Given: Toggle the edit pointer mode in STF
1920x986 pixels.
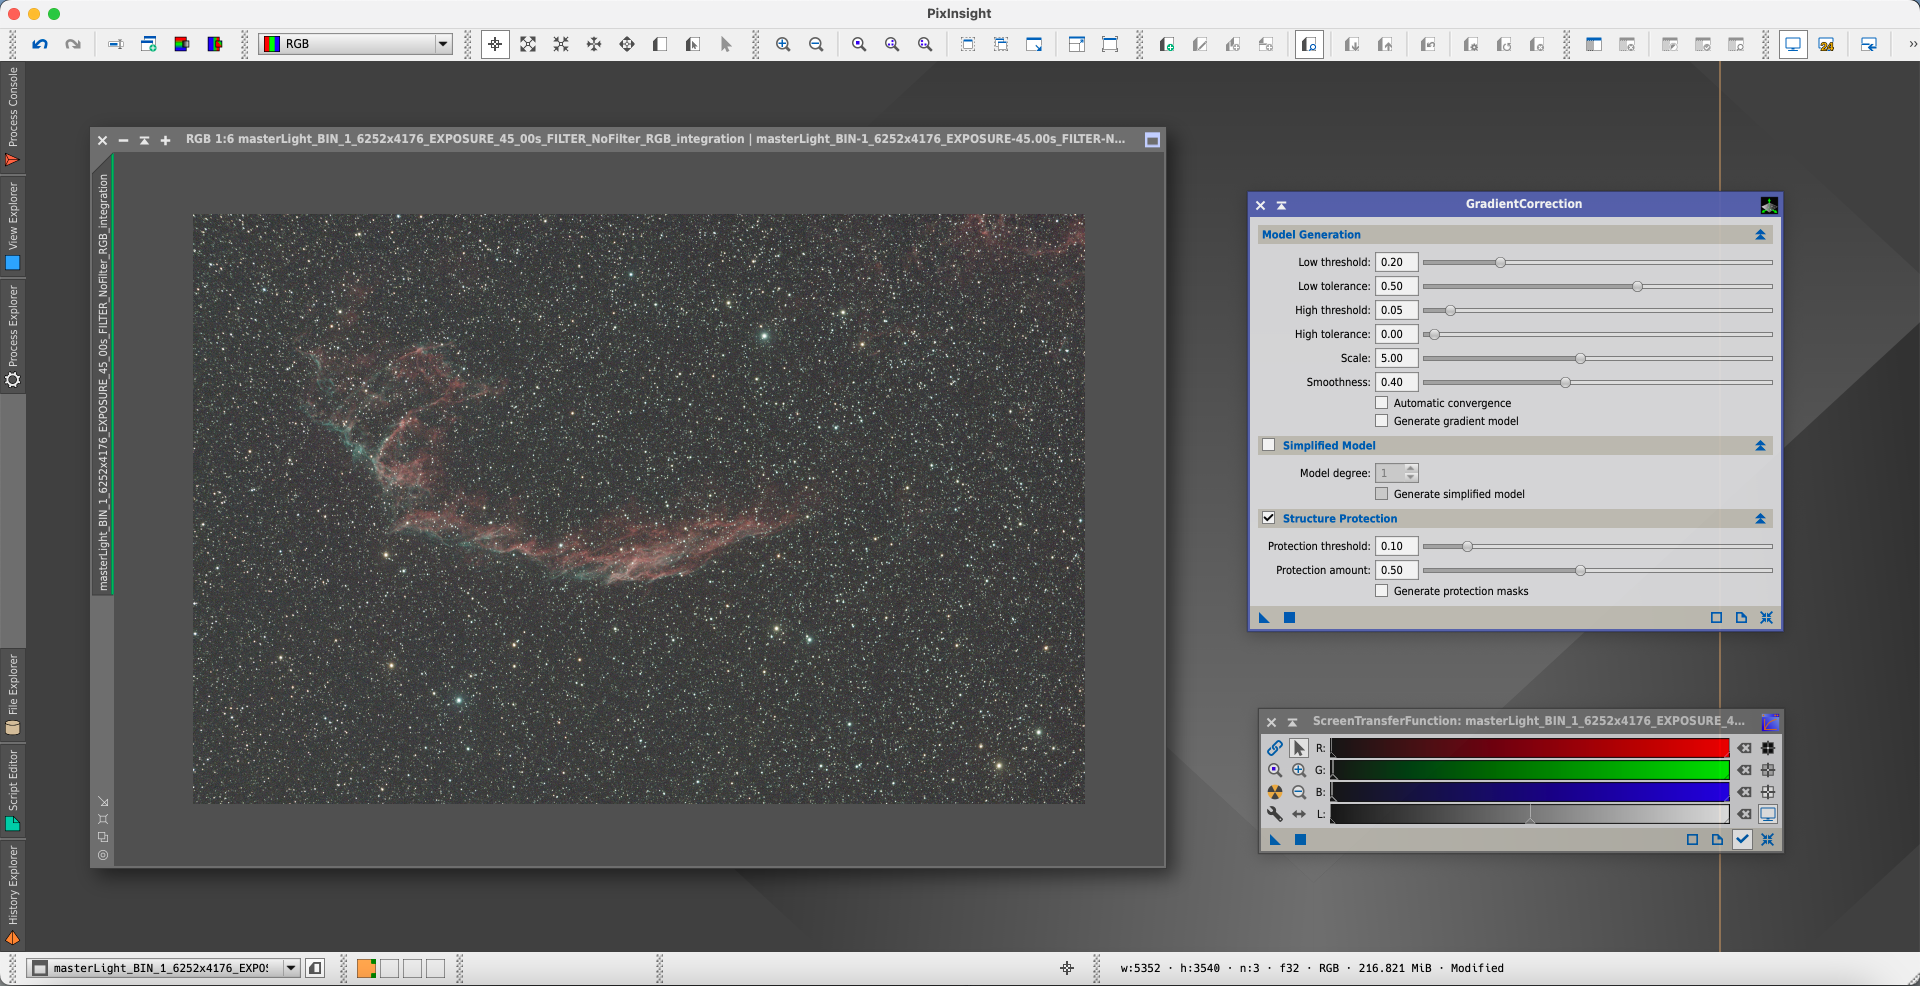Looking at the screenshot, I should (1299, 748).
